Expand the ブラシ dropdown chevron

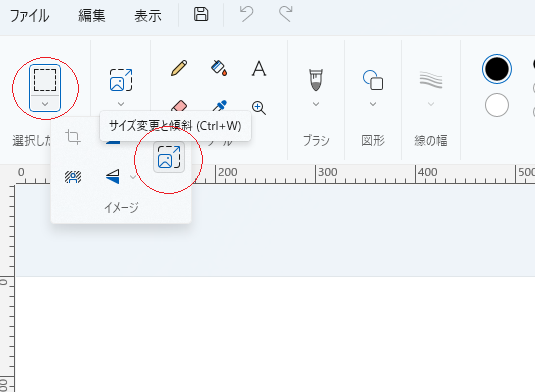pos(316,104)
